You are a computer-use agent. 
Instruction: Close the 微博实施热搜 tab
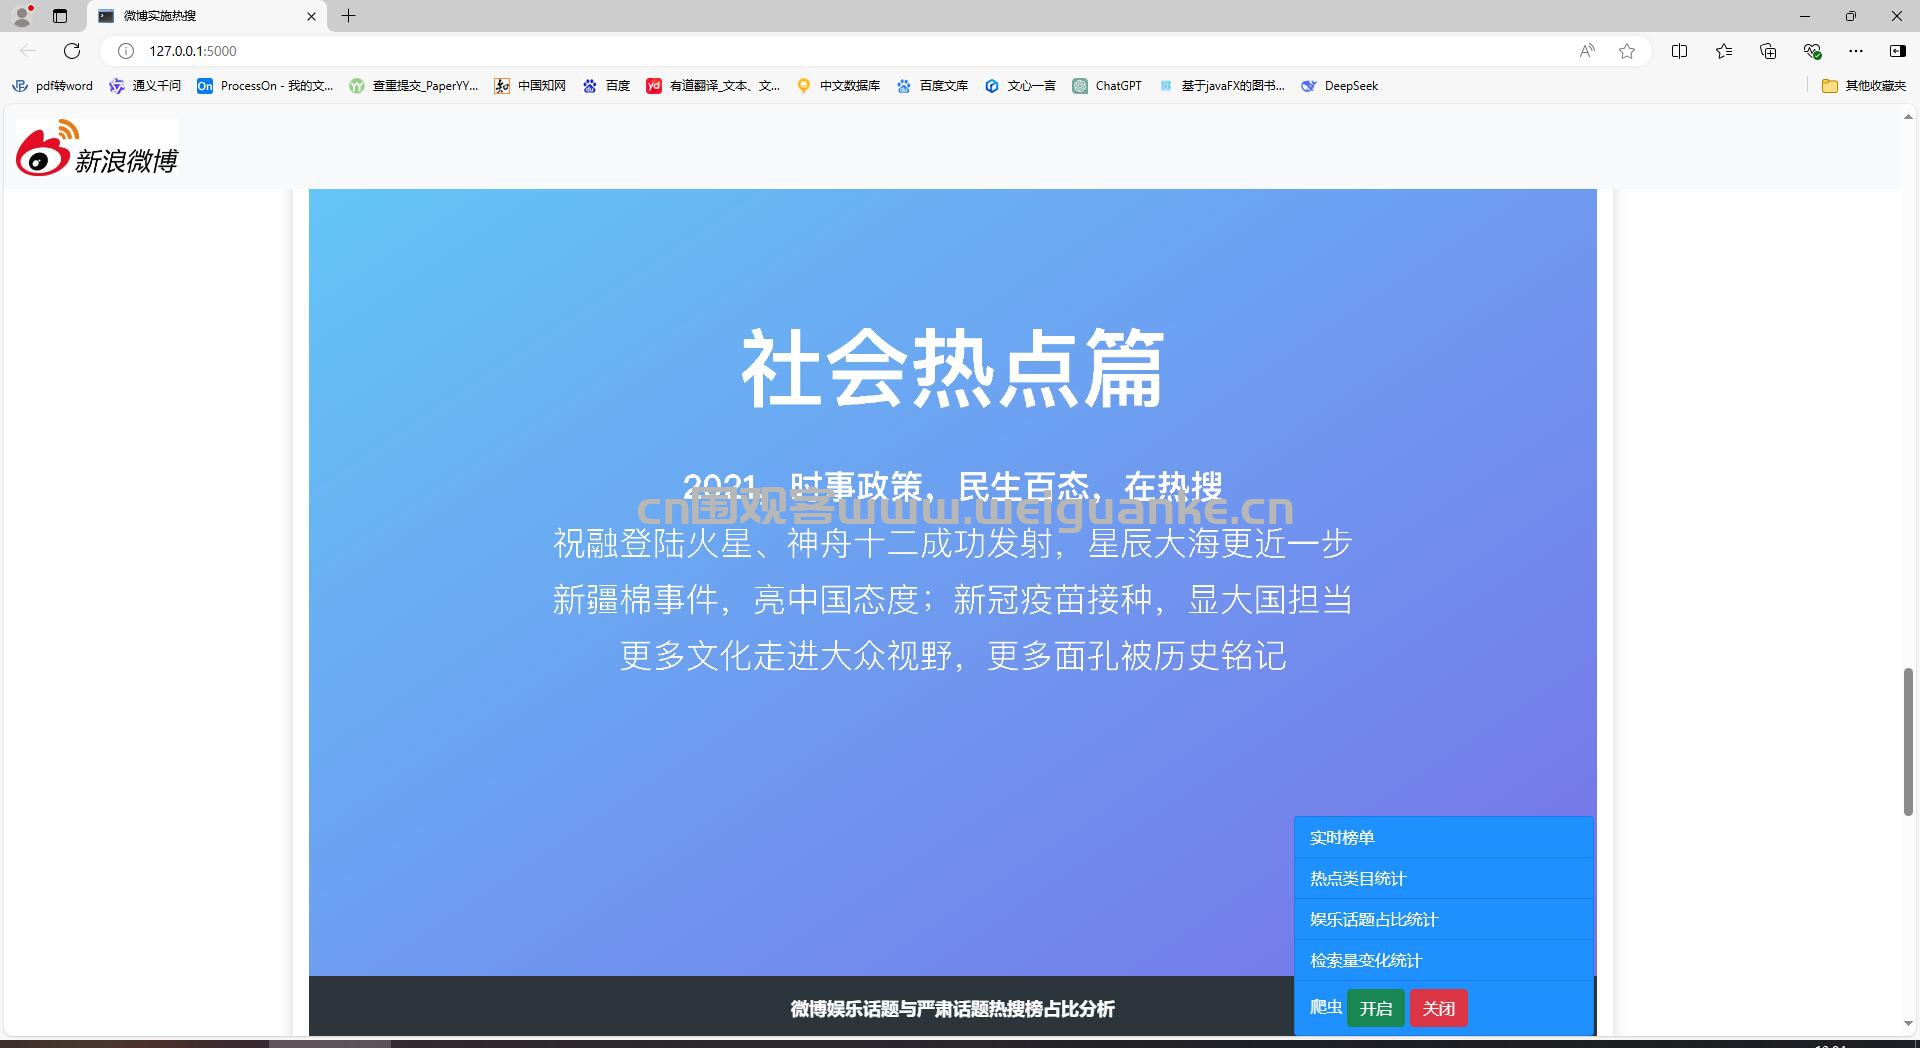311,16
